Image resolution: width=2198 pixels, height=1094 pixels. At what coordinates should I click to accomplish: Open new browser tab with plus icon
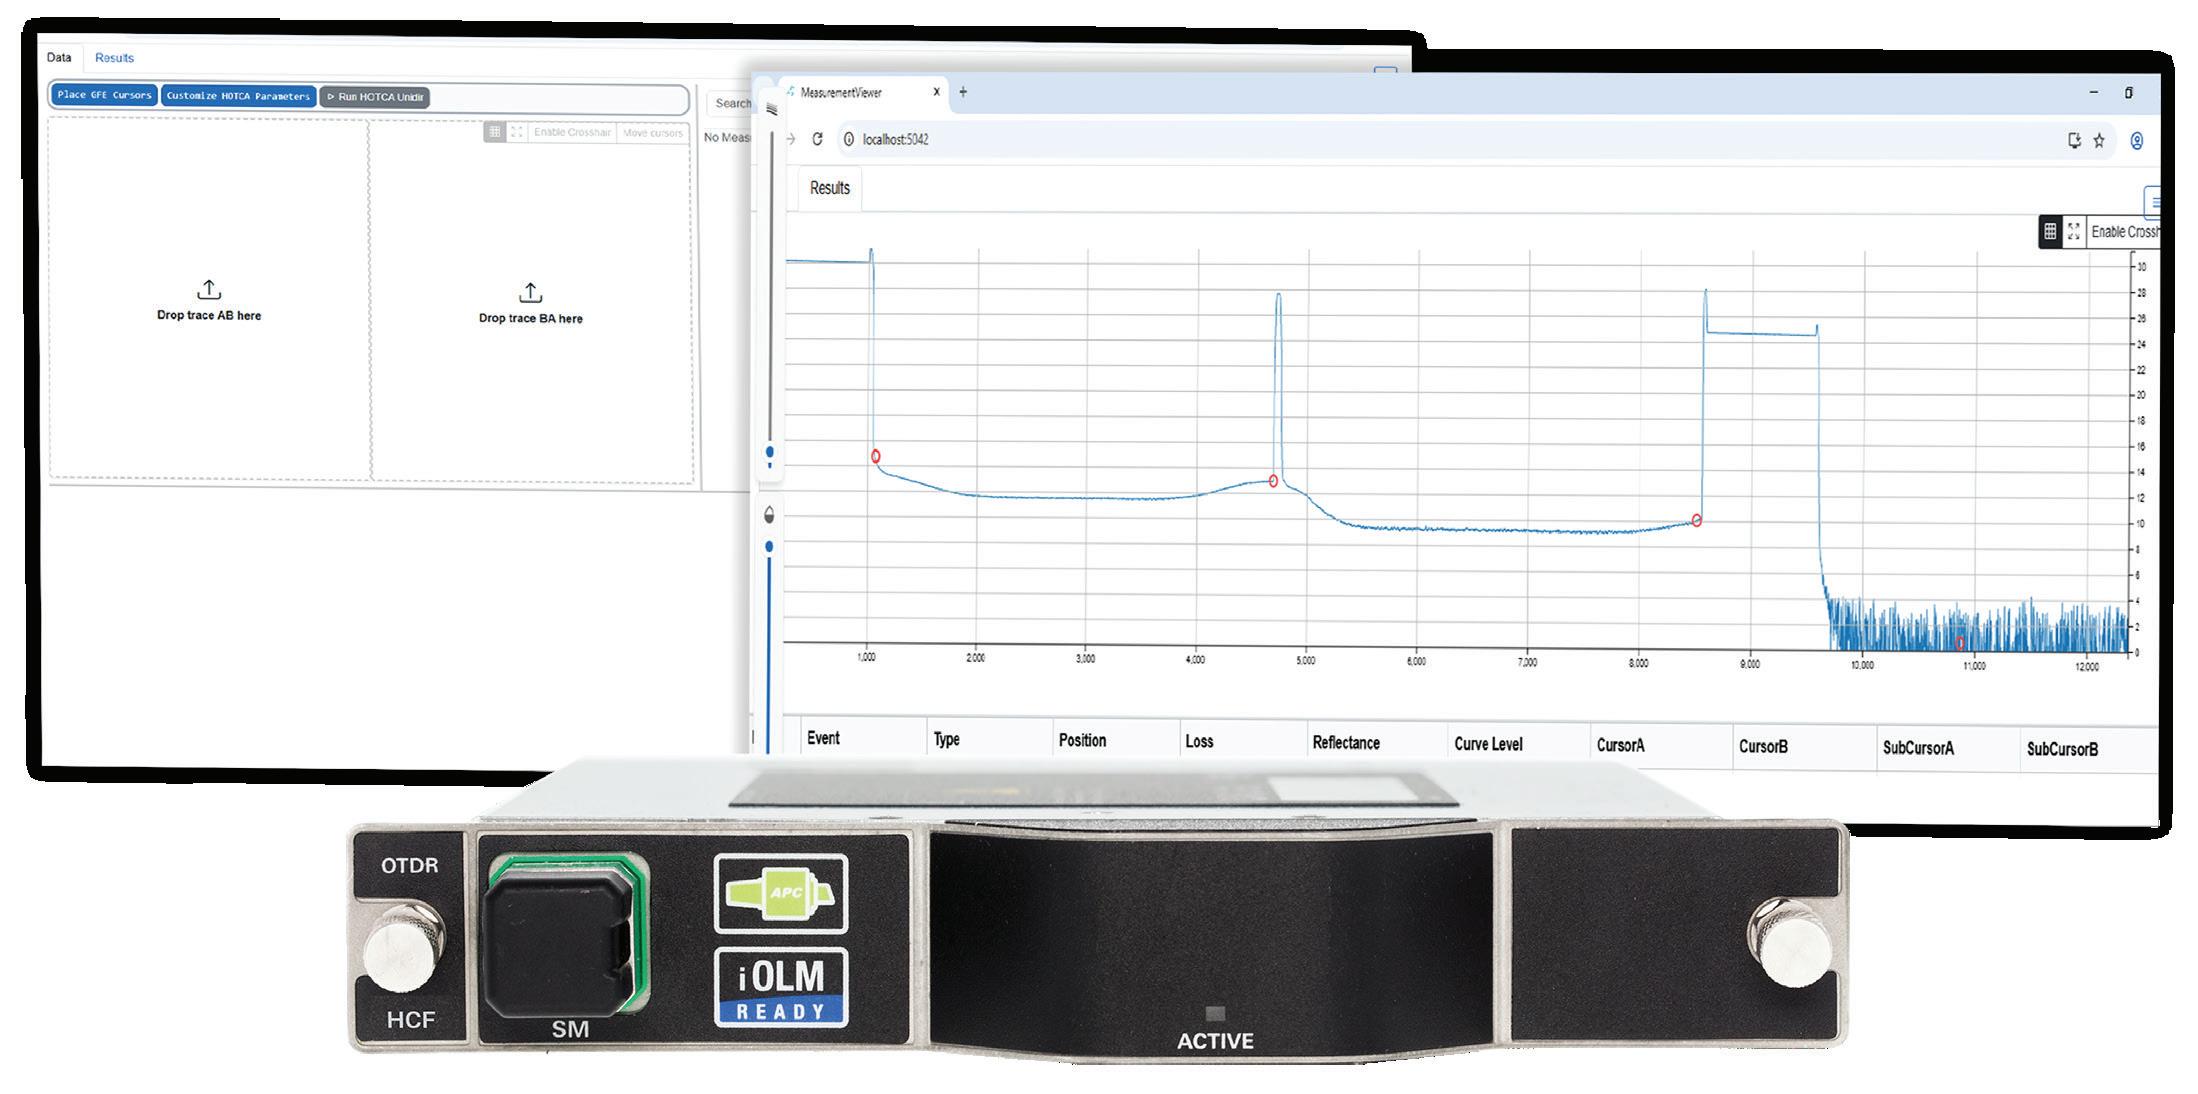(963, 92)
